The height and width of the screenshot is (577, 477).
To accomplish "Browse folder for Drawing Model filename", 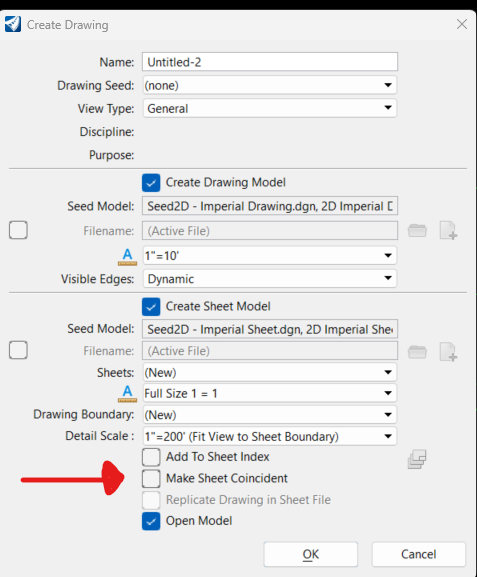I will (417, 231).
